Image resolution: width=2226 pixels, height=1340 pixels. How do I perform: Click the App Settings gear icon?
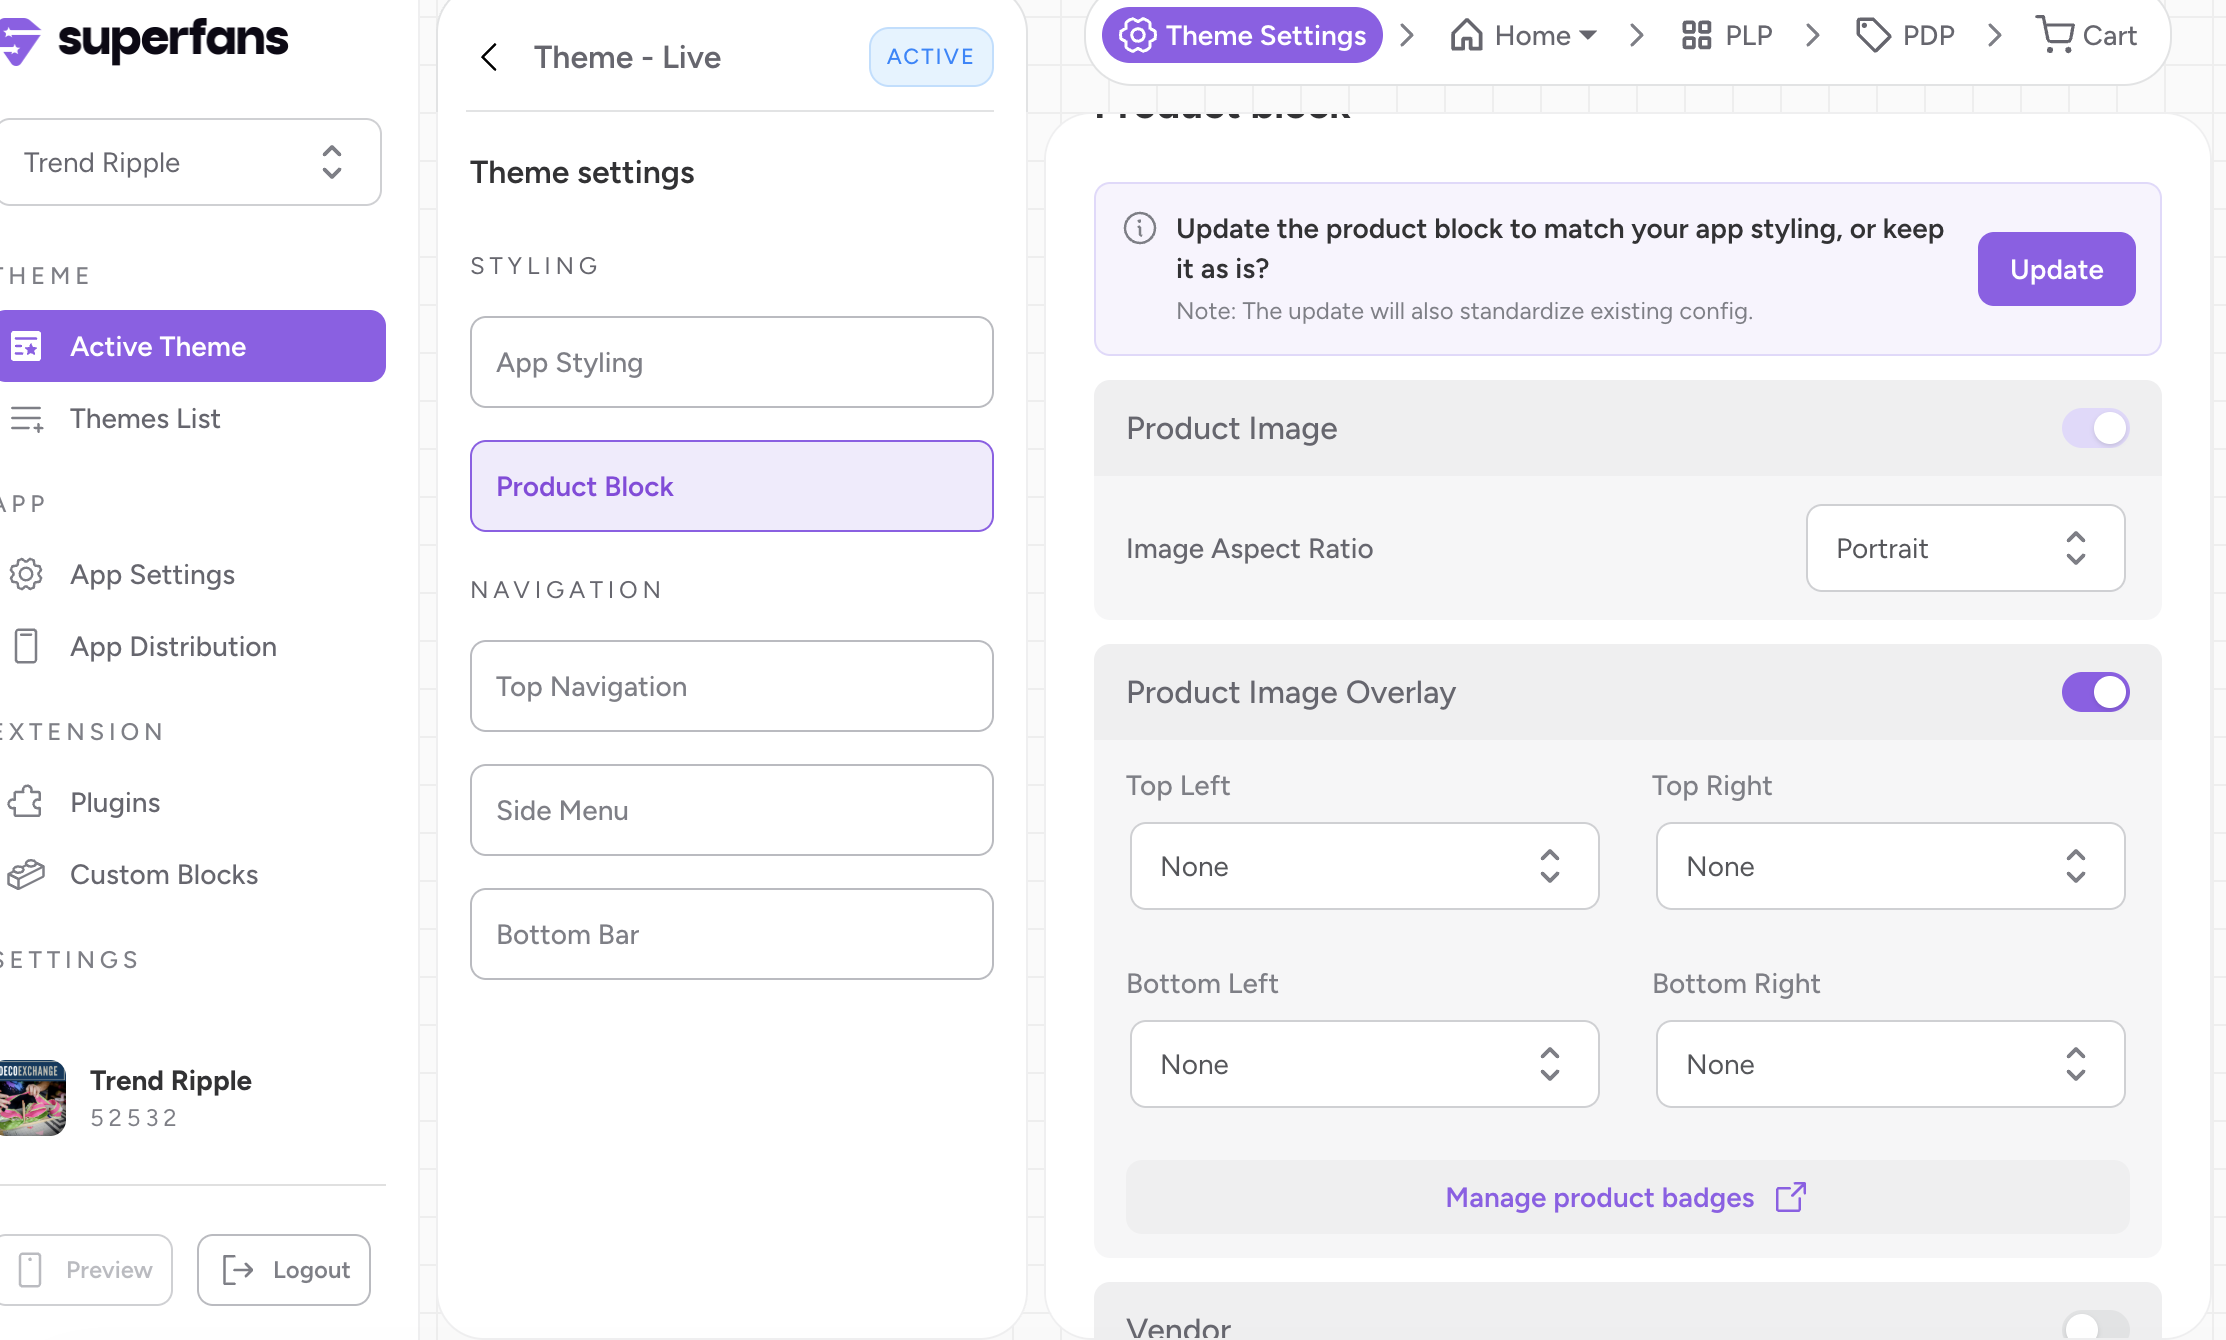(x=26, y=574)
